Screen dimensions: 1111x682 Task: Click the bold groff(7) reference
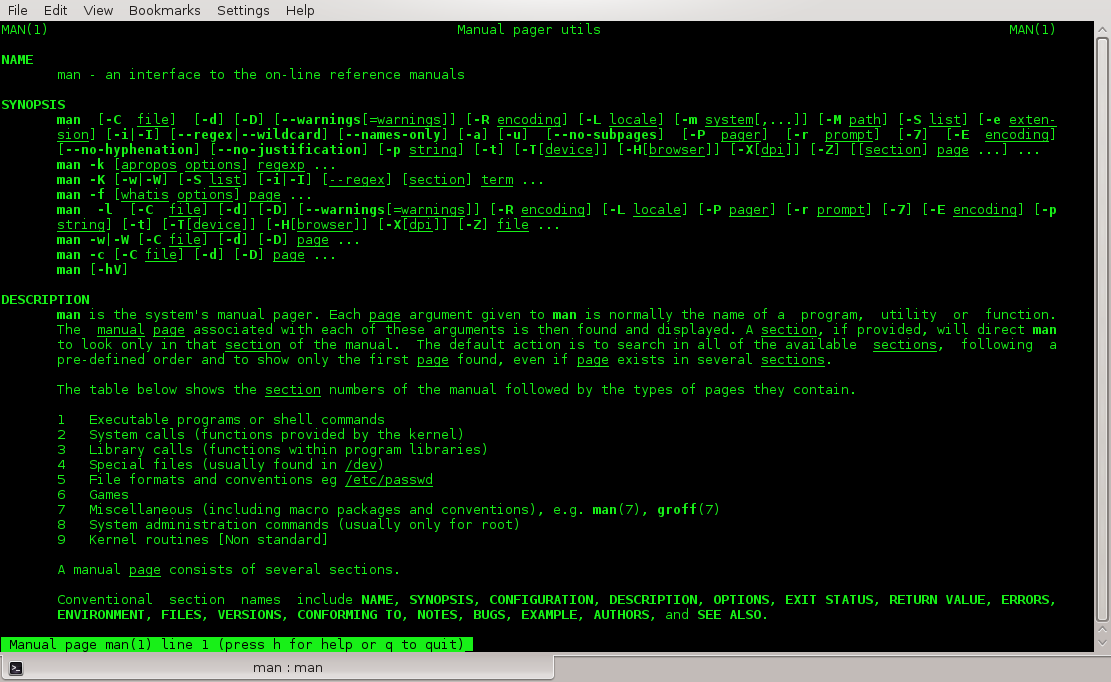click(x=688, y=510)
